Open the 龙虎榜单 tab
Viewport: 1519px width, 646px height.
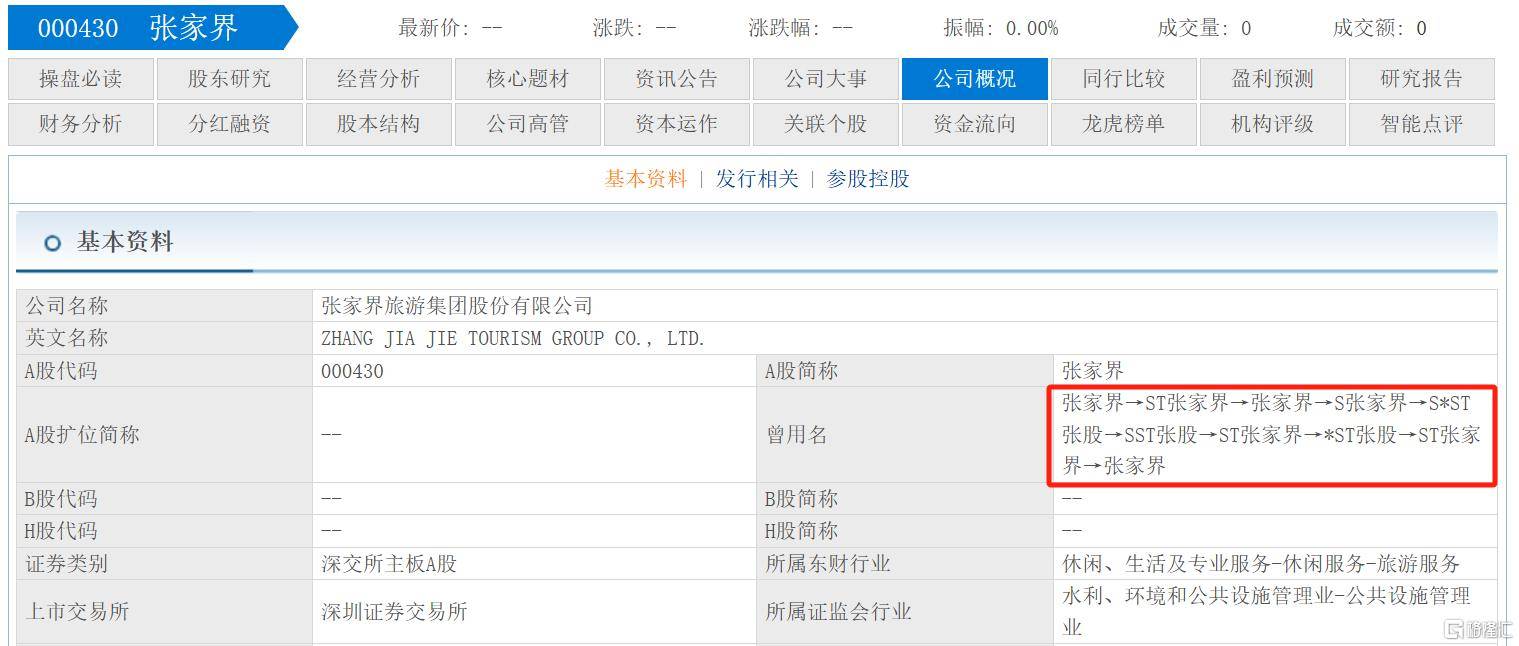click(1124, 124)
